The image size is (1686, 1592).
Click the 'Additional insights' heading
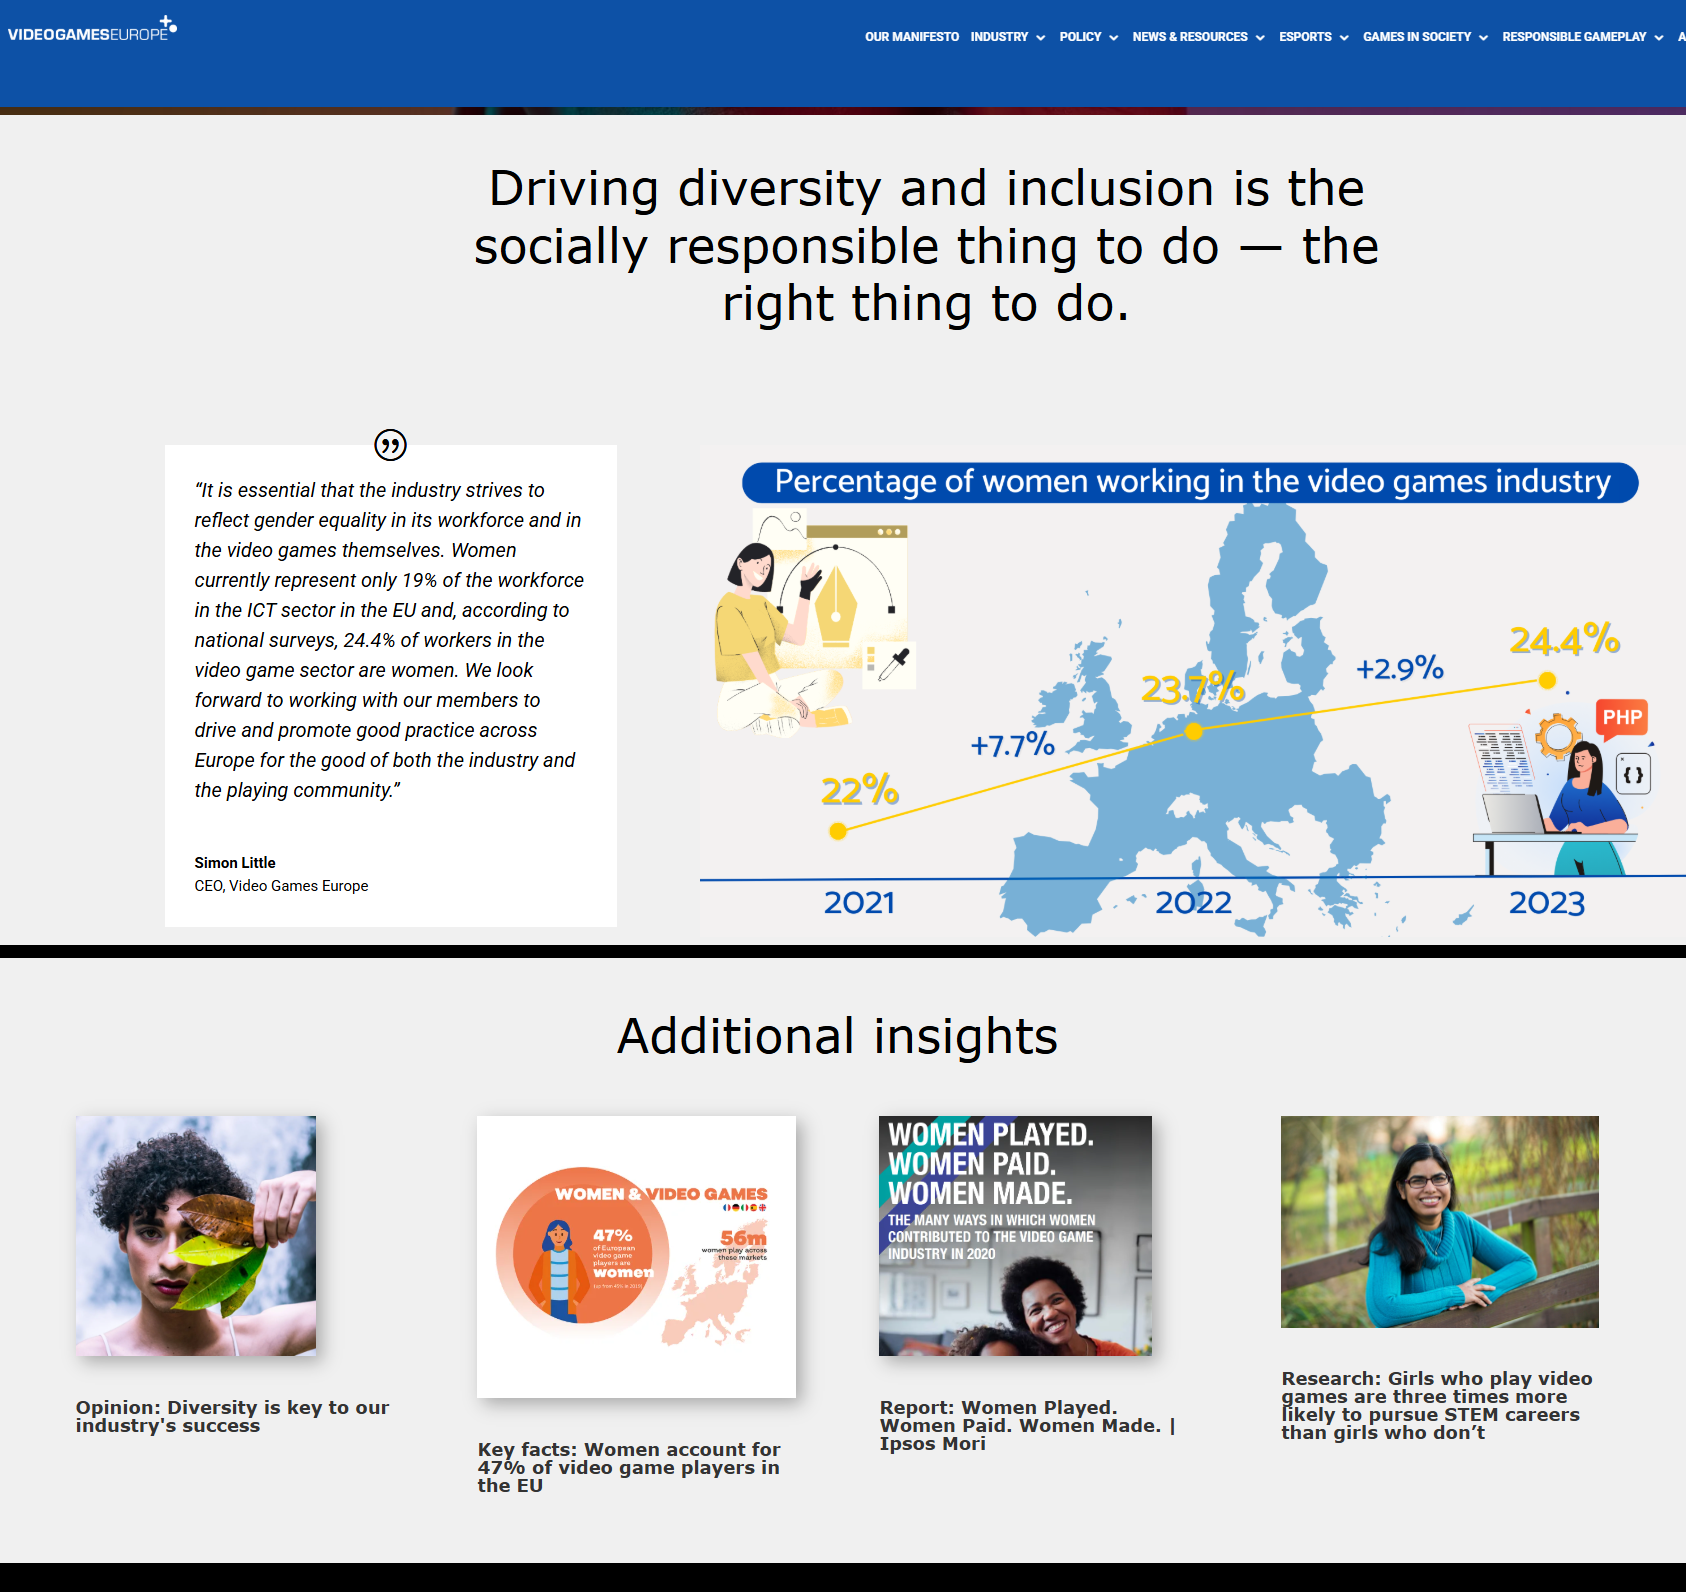pos(838,1036)
